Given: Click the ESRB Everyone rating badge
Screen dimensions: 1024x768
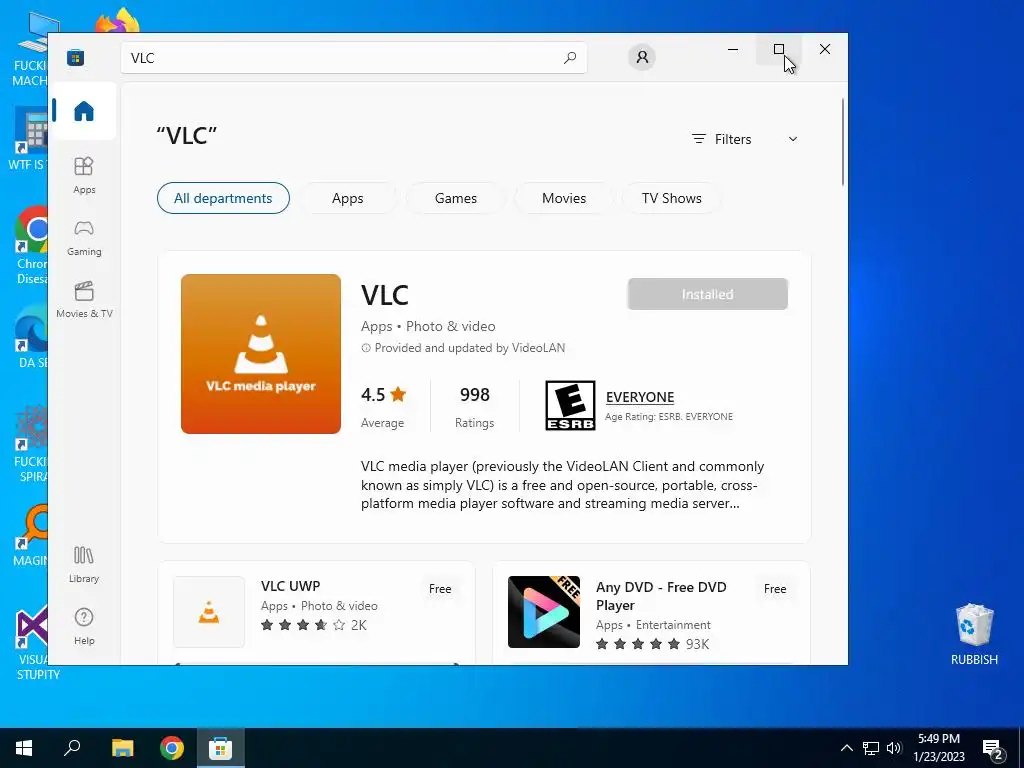Looking at the screenshot, I should pyautogui.click(x=570, y=406).
